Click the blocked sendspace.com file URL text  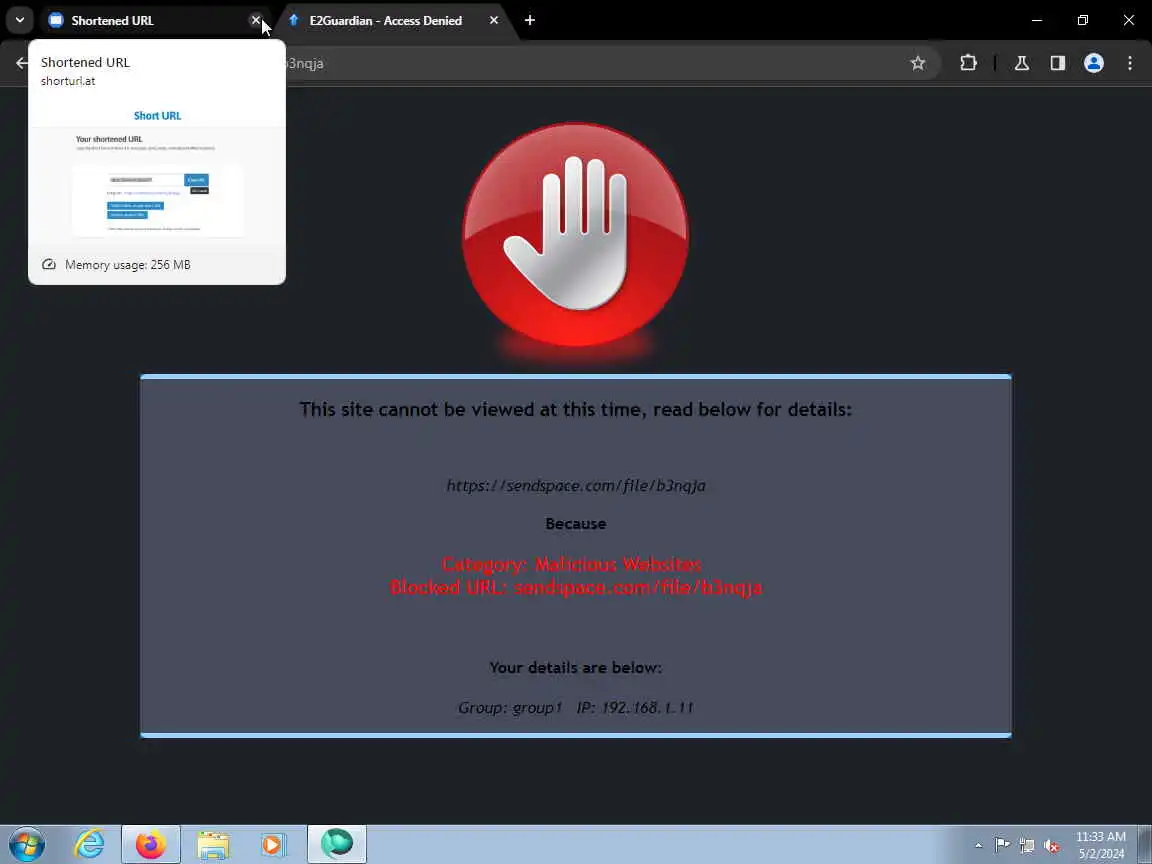point(576,485)
